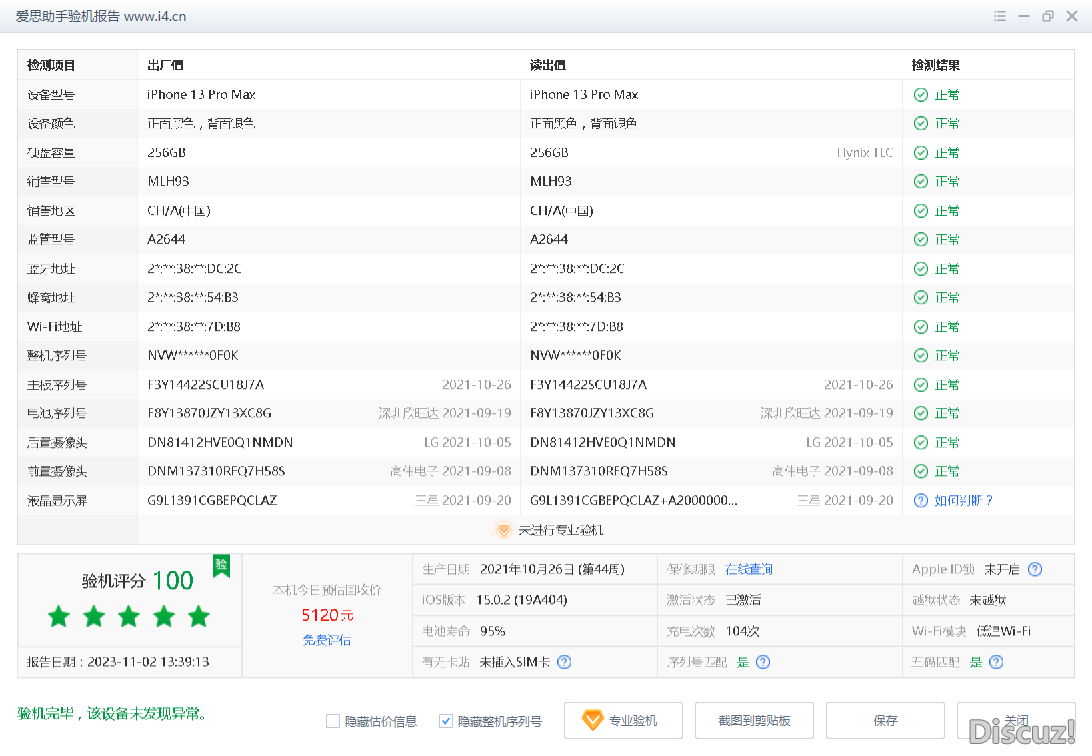1092x756 pixels.
Task: Select the 检测项目 column header
Action: point(51,65)
